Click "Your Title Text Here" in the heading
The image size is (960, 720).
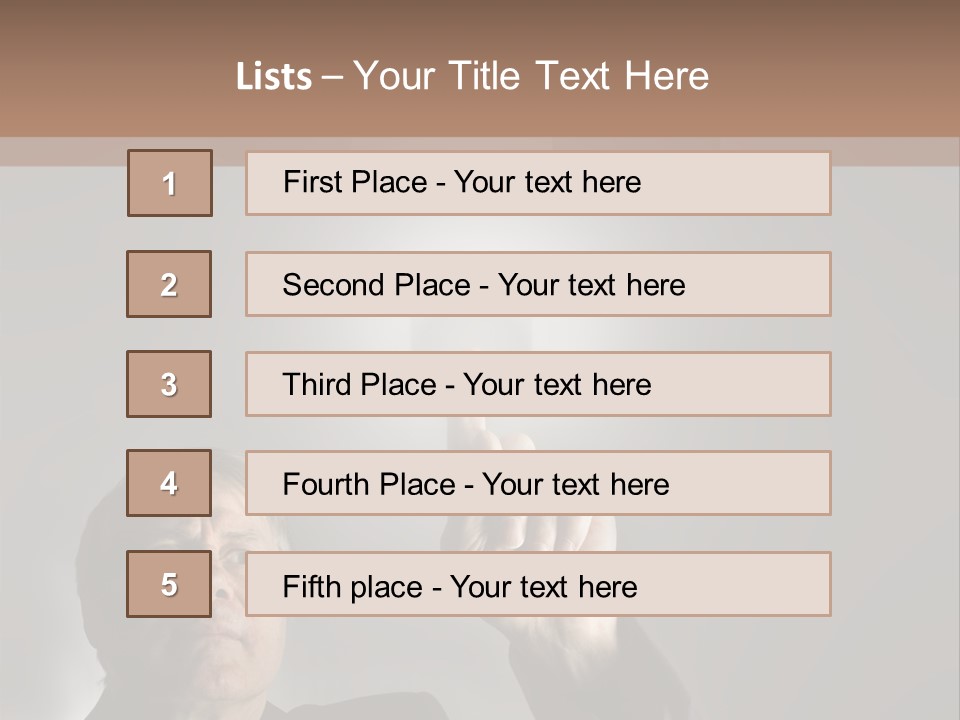(531, 76)
